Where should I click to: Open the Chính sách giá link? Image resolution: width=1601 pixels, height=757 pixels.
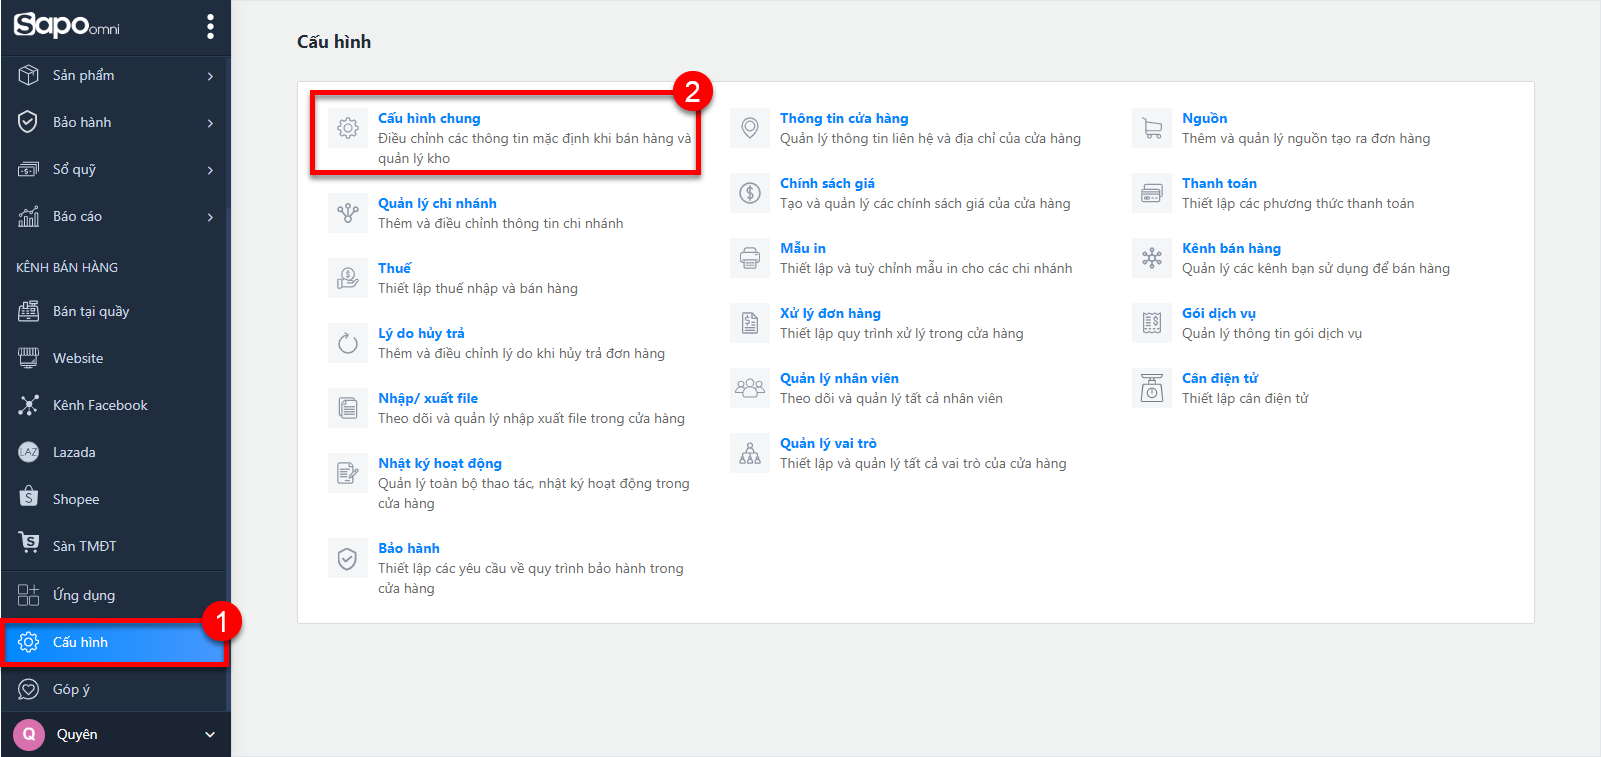point(827,183)
